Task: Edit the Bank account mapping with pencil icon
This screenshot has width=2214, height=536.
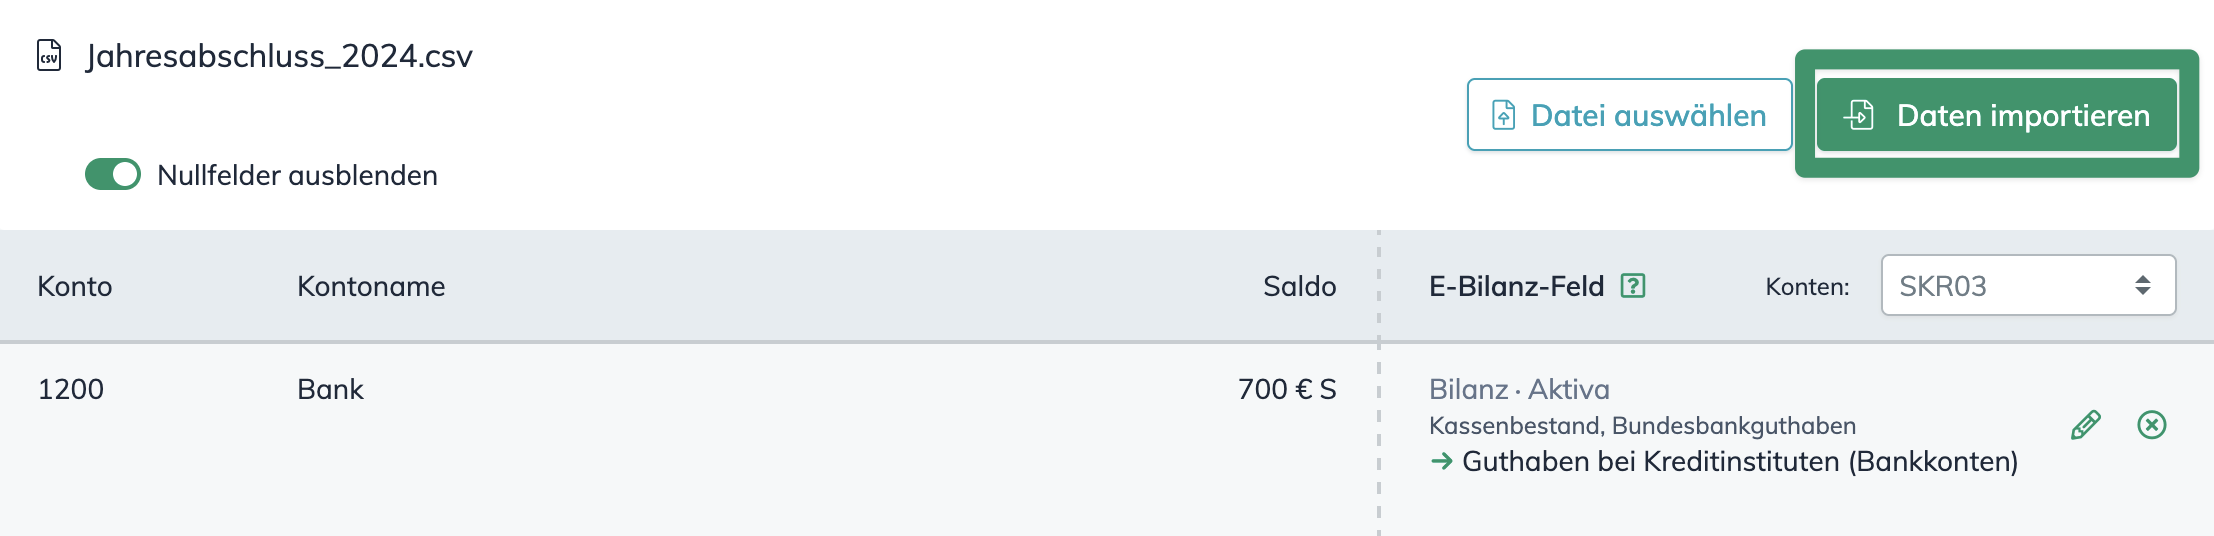Action: [2085, 425]
